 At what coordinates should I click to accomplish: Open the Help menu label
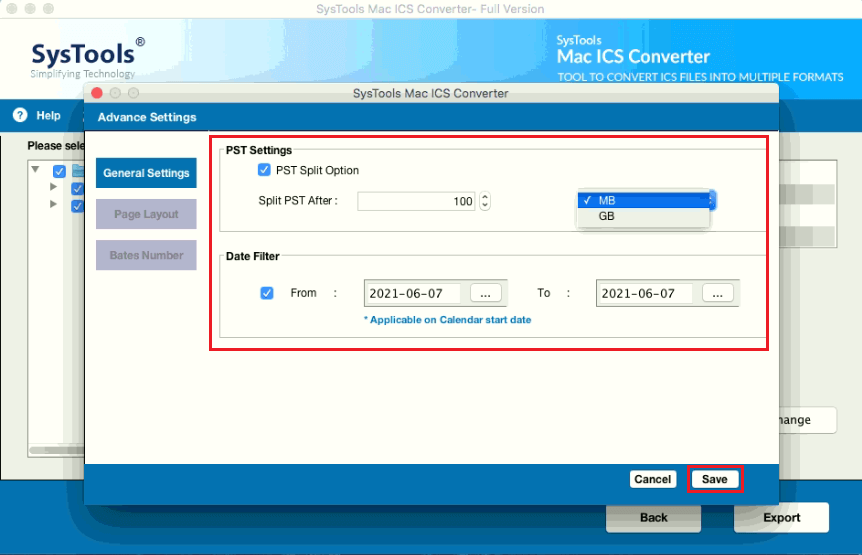click(48, 115)
